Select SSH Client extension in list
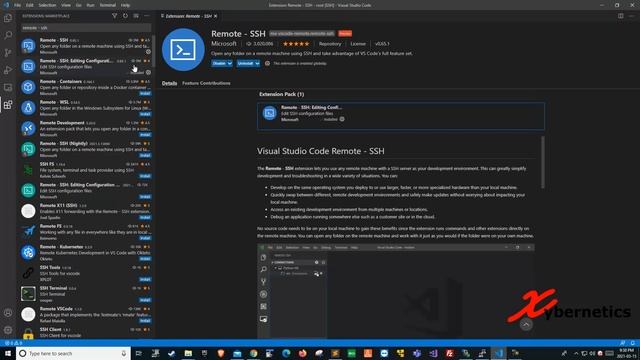Image resolution: width=640 pixels, height=360 pixels. 86,332
